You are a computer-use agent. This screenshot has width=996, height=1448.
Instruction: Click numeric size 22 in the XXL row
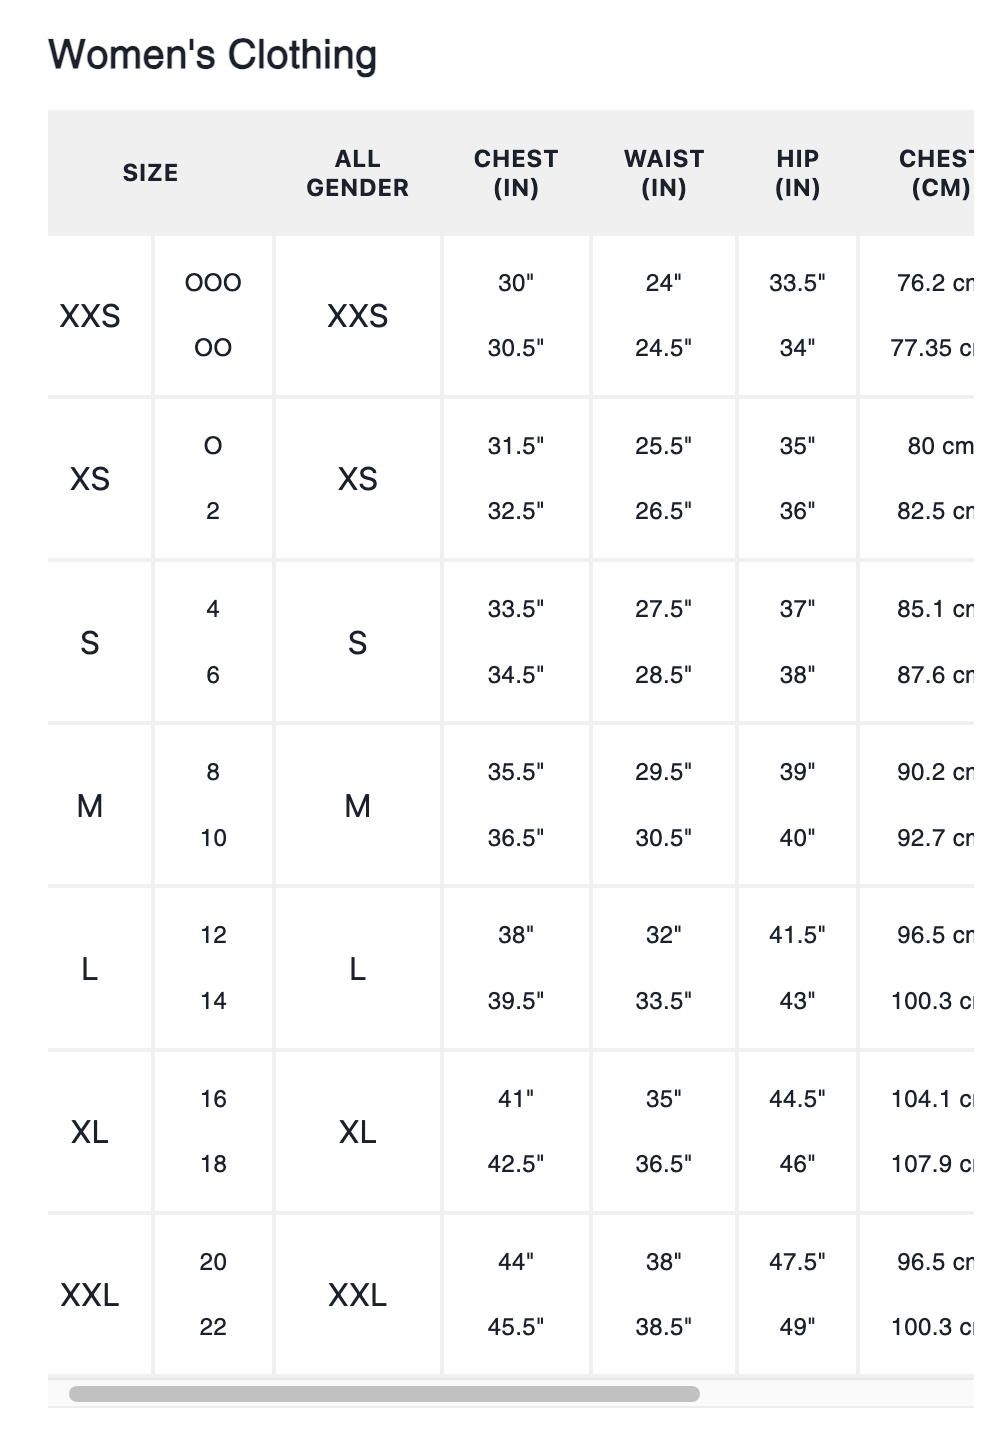click(213, 1327)
